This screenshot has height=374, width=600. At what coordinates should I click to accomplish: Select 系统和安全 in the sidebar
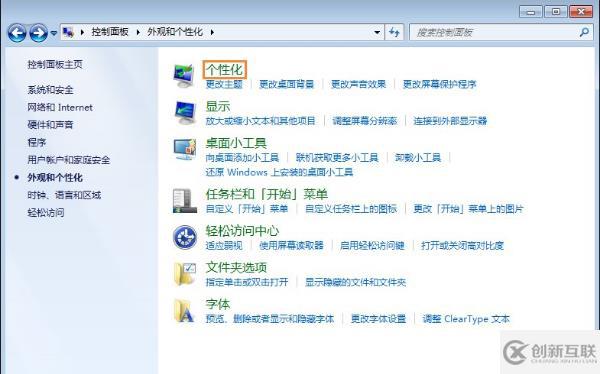click(50, 90)
